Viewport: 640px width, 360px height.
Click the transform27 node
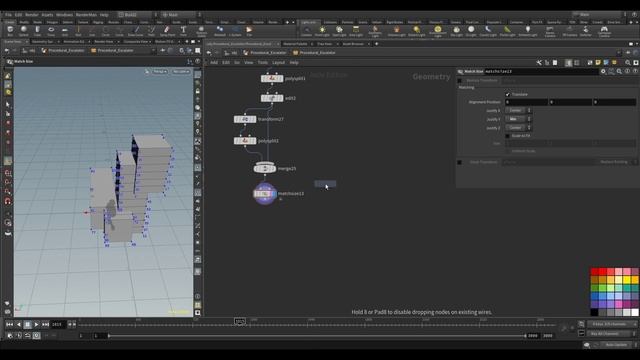245,119
